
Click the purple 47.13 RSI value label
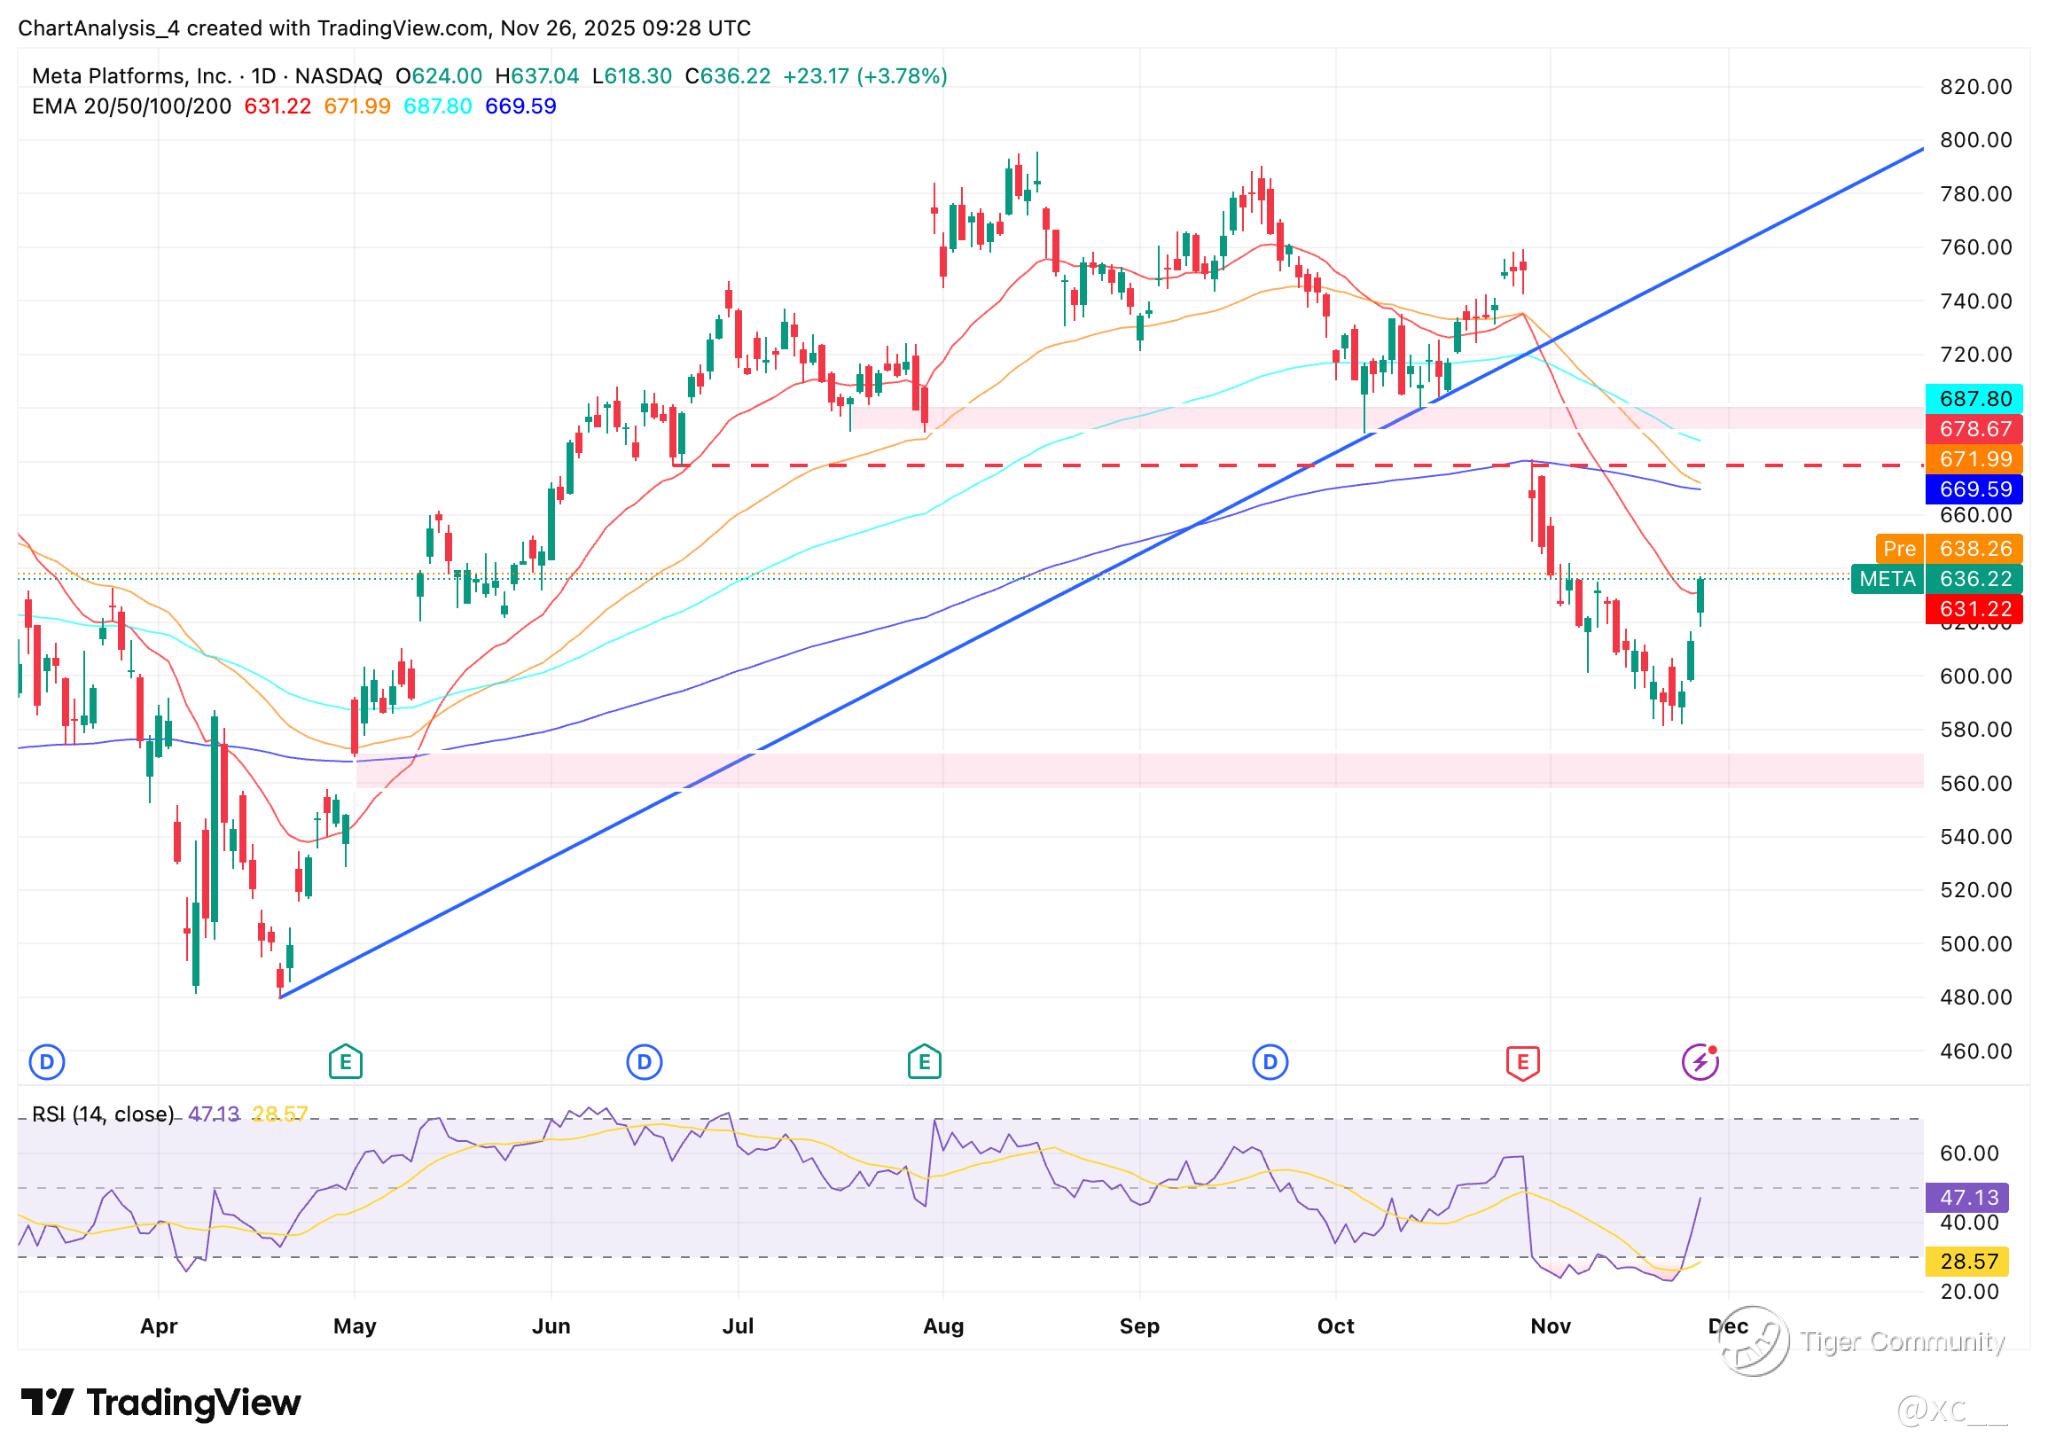point(1968,1197)
